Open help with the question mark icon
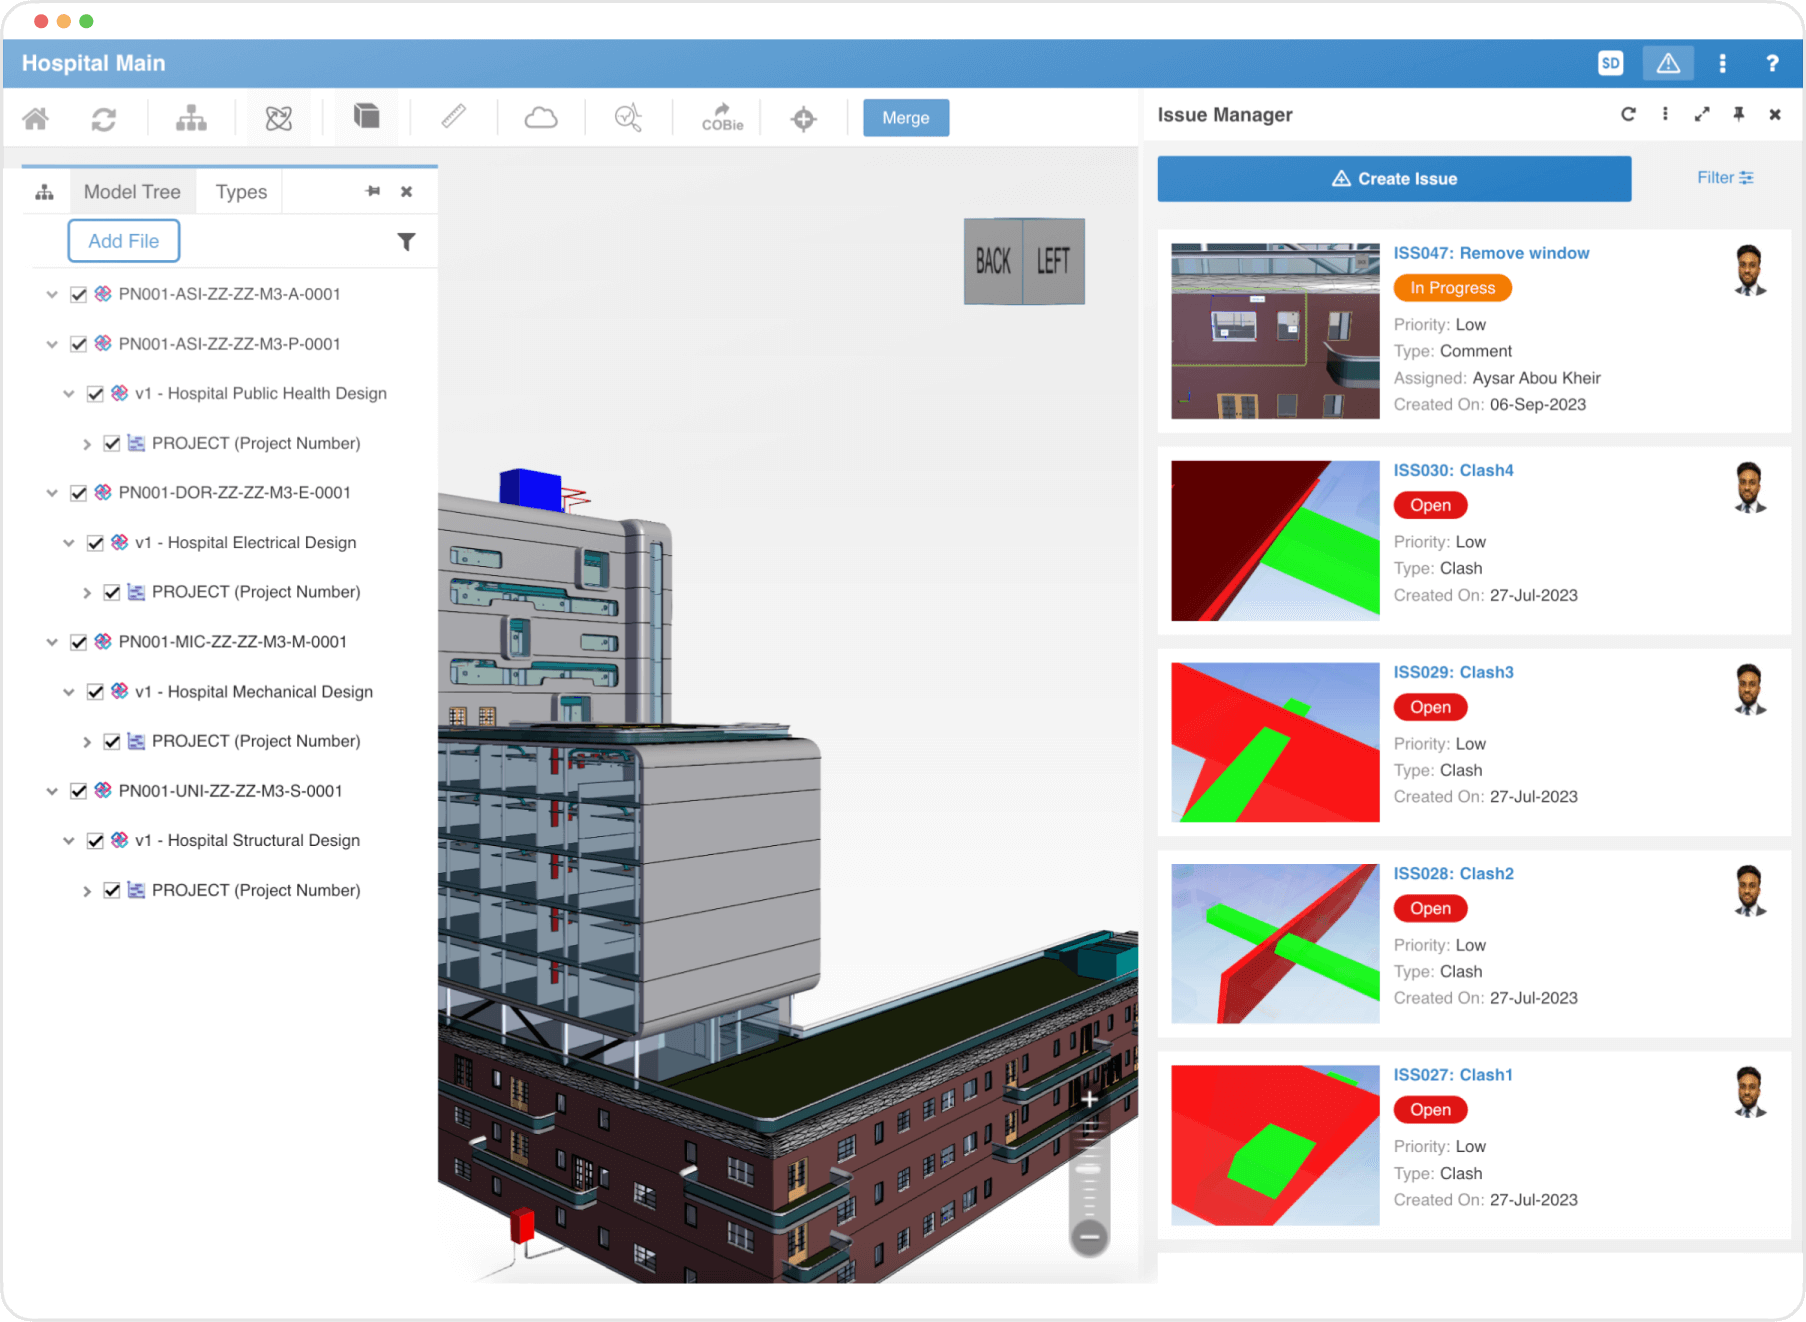The image size is (1806, 1322). pos(1772,63)
